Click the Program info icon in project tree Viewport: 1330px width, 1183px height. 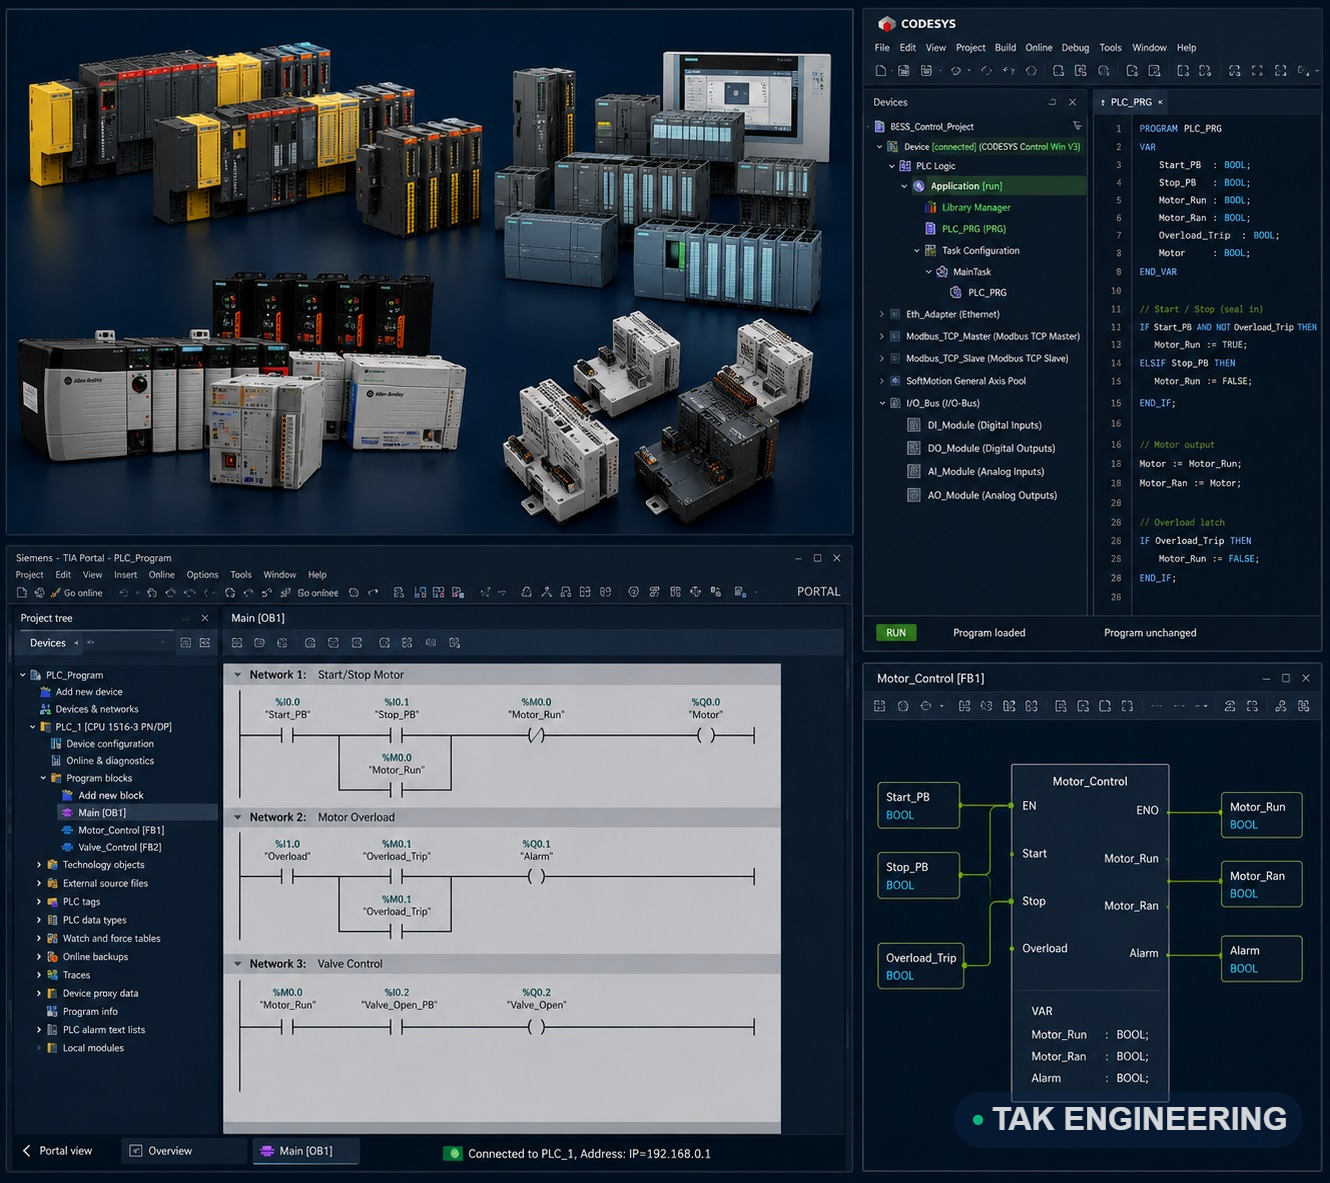(x=52, y=1012)
